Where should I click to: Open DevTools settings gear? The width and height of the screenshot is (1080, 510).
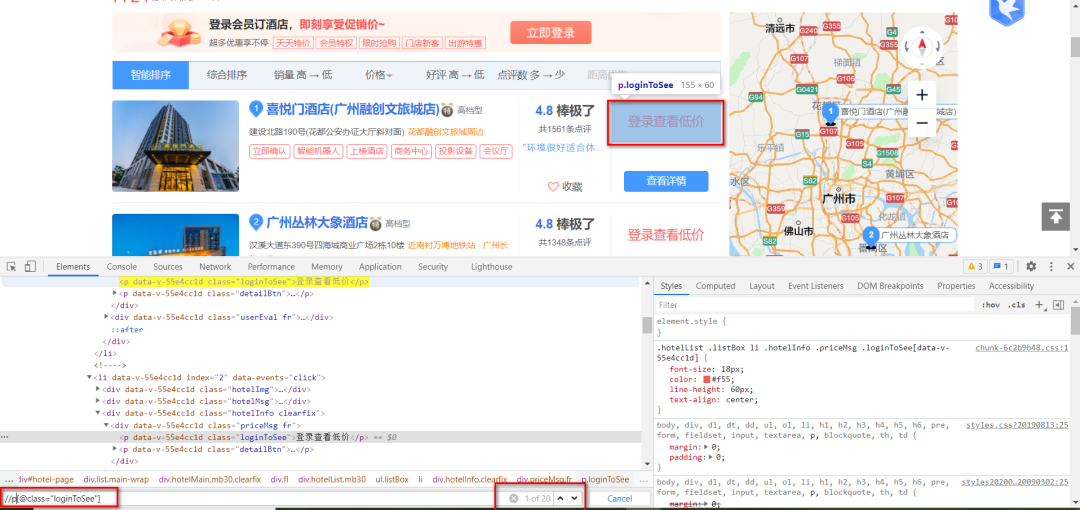click(x=1031, y=267)
